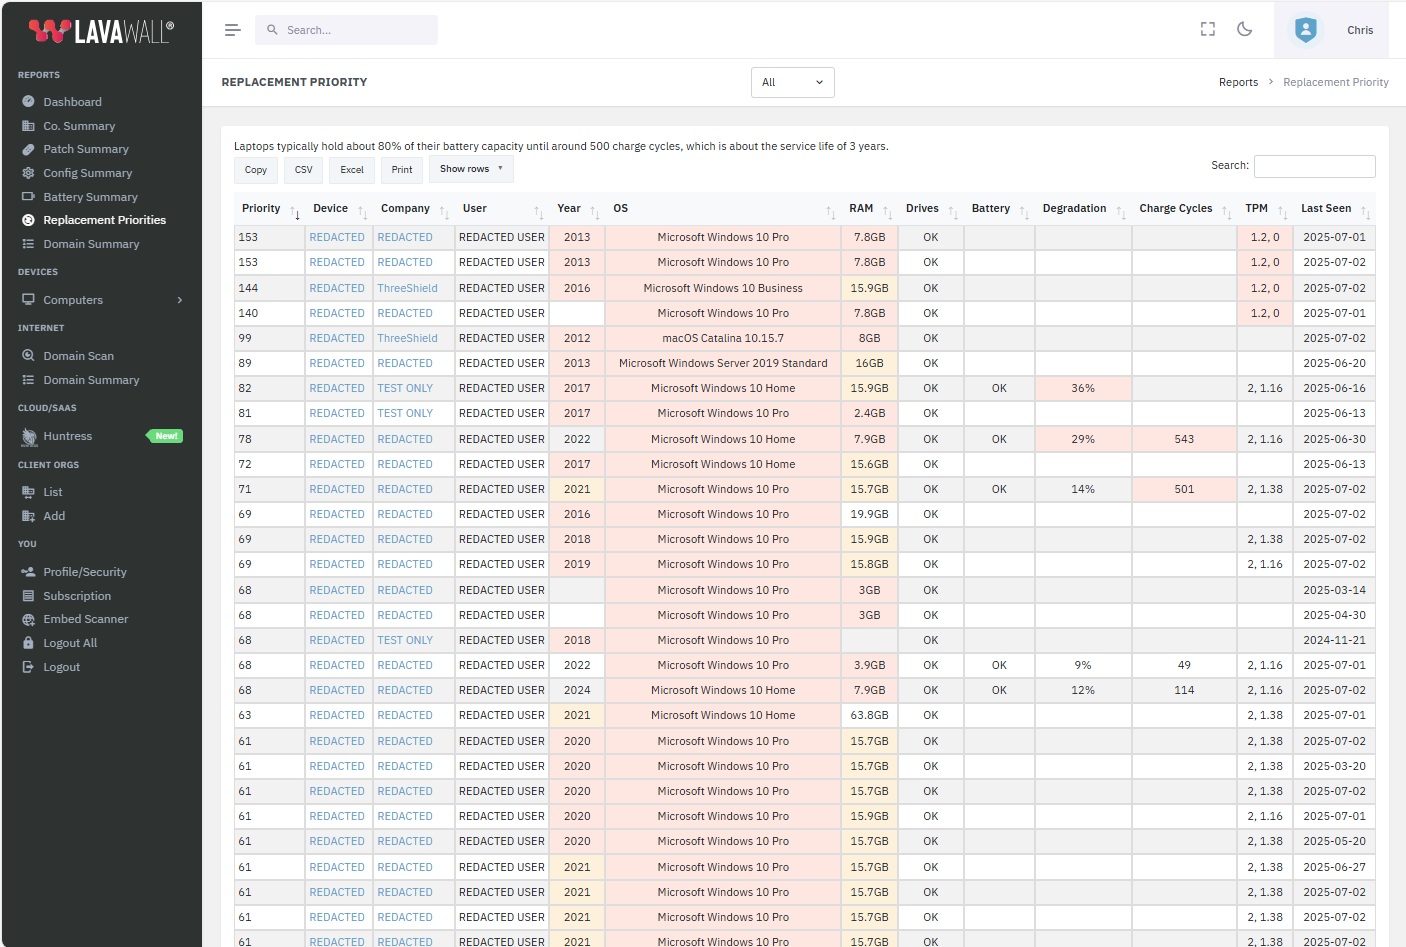Toggle dark mode moon icon
The image size is (1406, 947).
1244,30
